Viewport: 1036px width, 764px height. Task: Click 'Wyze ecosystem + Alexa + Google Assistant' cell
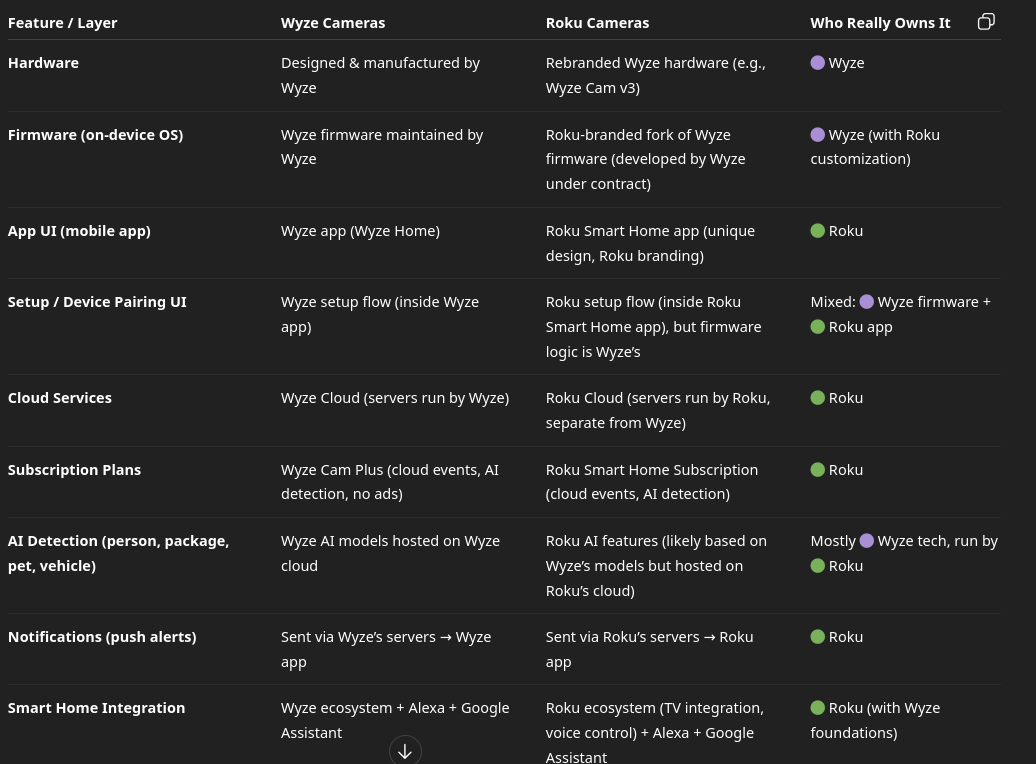tap(395, 720)
